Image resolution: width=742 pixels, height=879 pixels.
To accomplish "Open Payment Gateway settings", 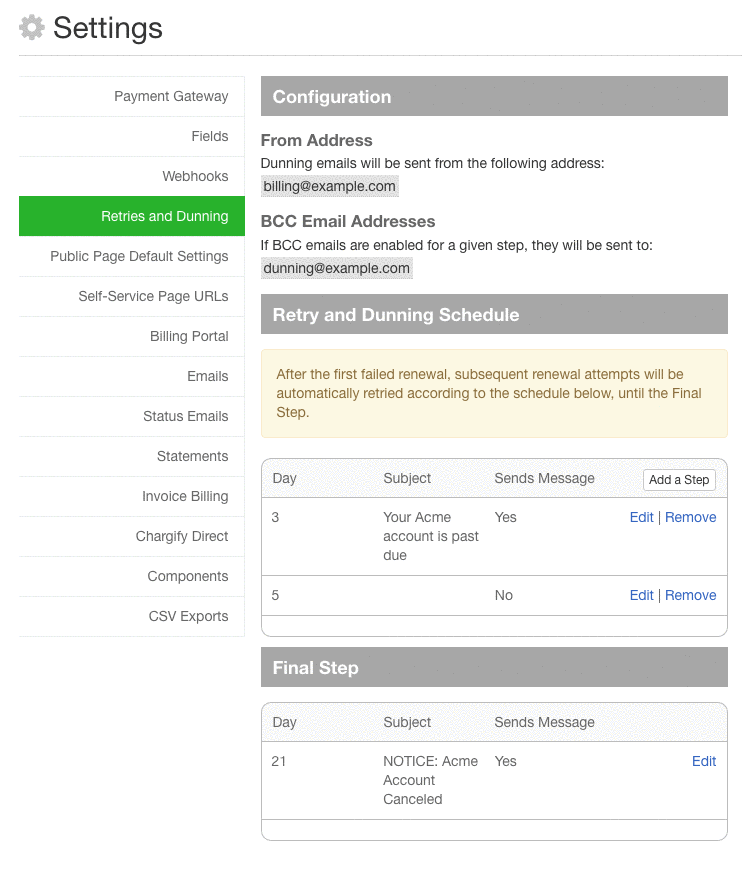I will pos(171,97).
